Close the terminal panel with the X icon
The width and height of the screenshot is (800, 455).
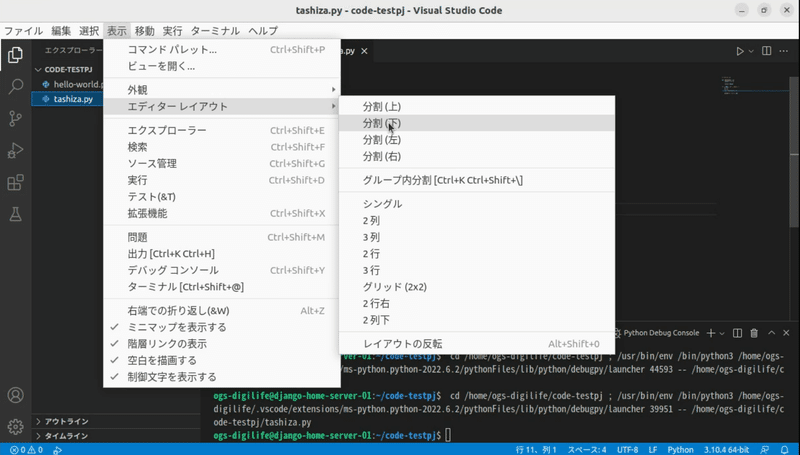pyautogui.click(x=786, y=333)
